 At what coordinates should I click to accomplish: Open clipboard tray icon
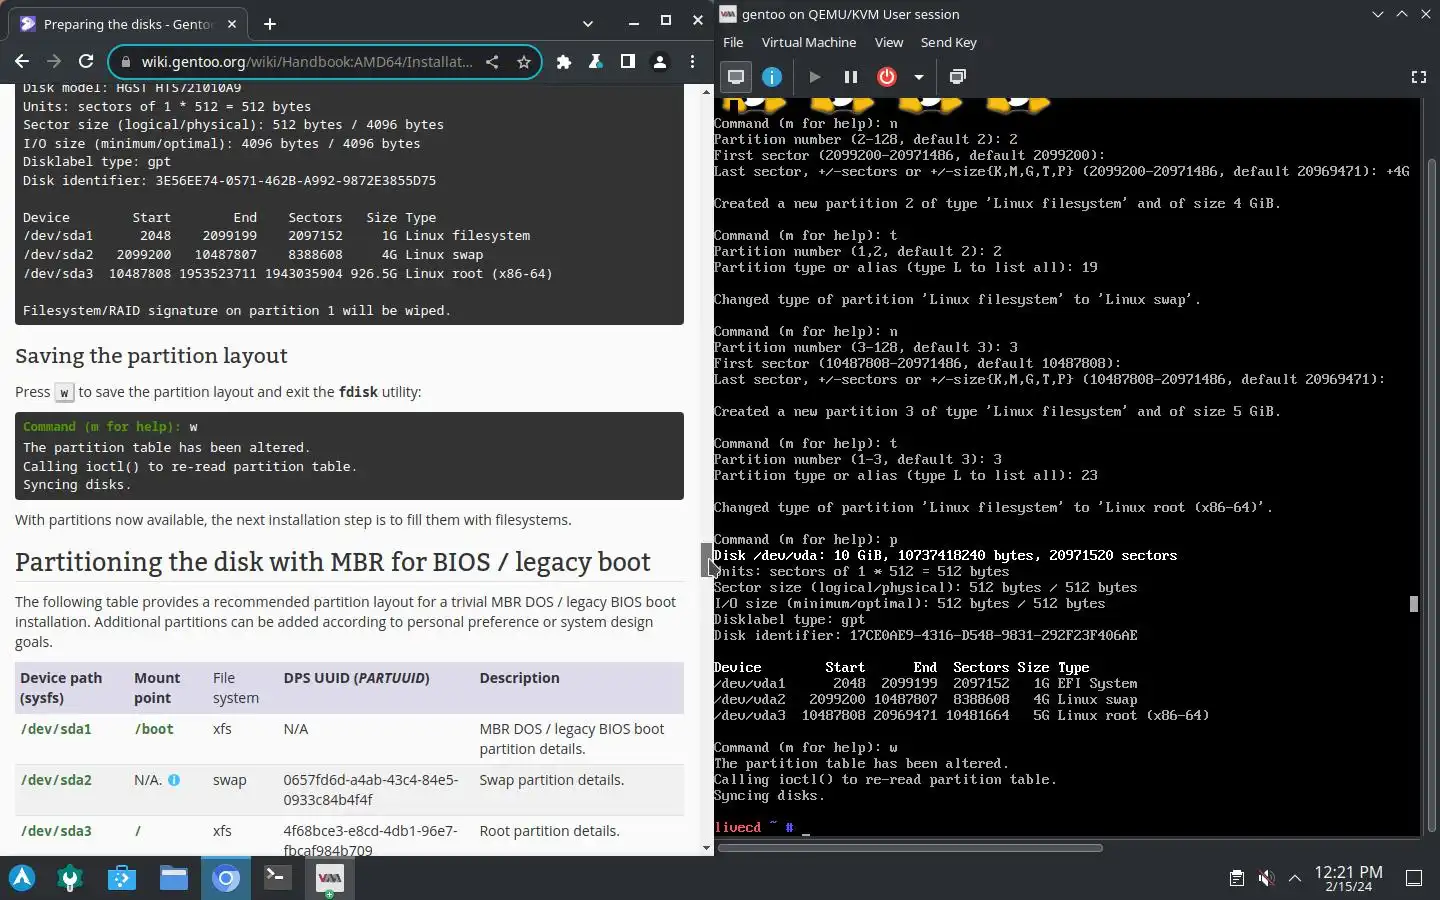(x=1237, y=878)
